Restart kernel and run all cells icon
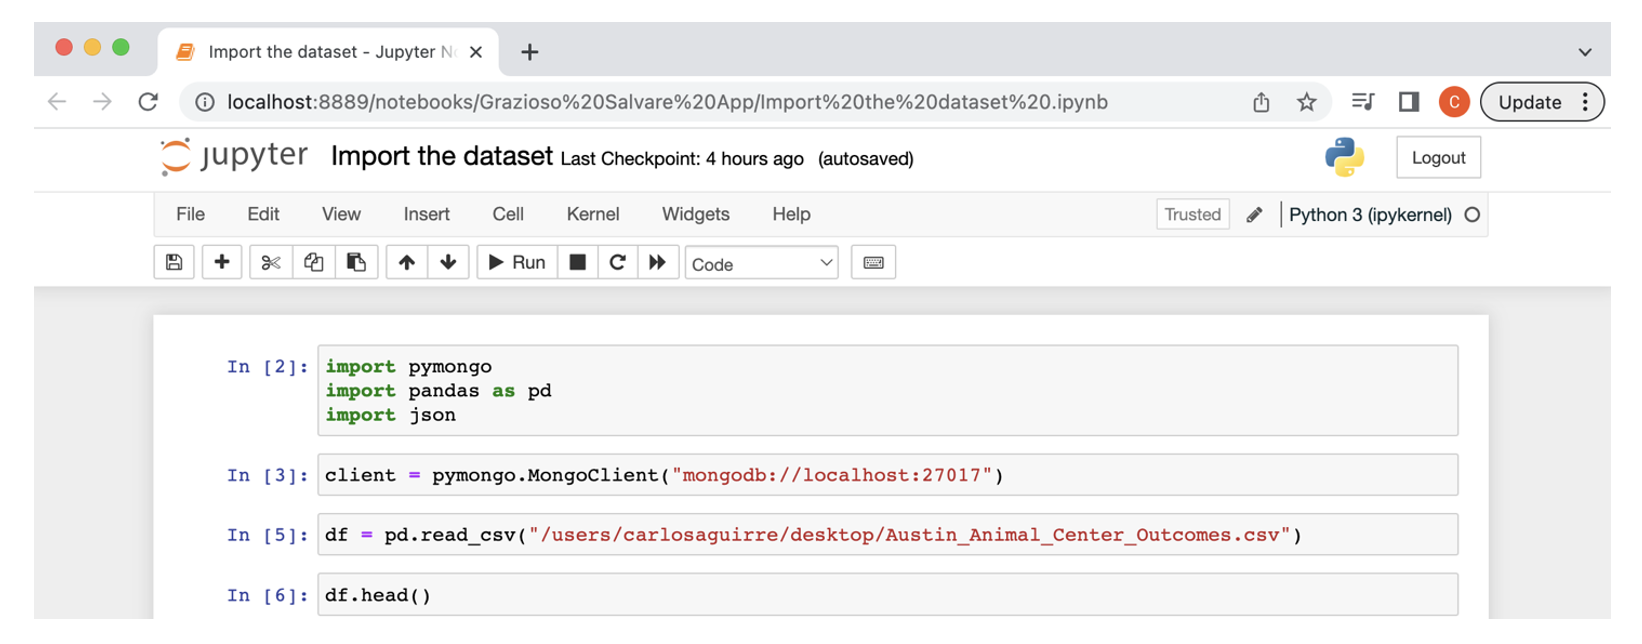1642x644 pixels. [x=657, y=262]
